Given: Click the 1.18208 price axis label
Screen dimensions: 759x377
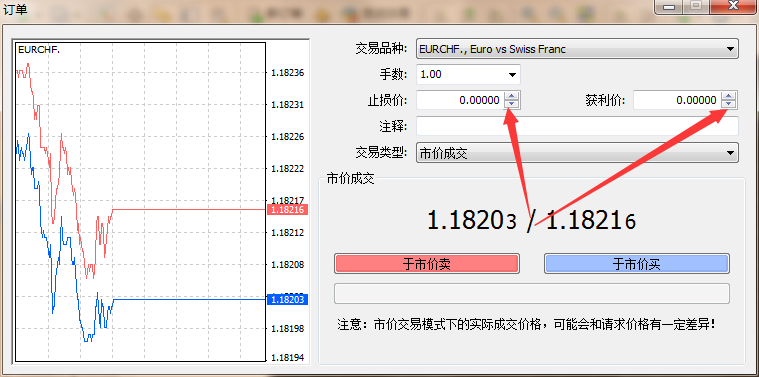Looking at the screenshot, I should click(x=288, y=265).
